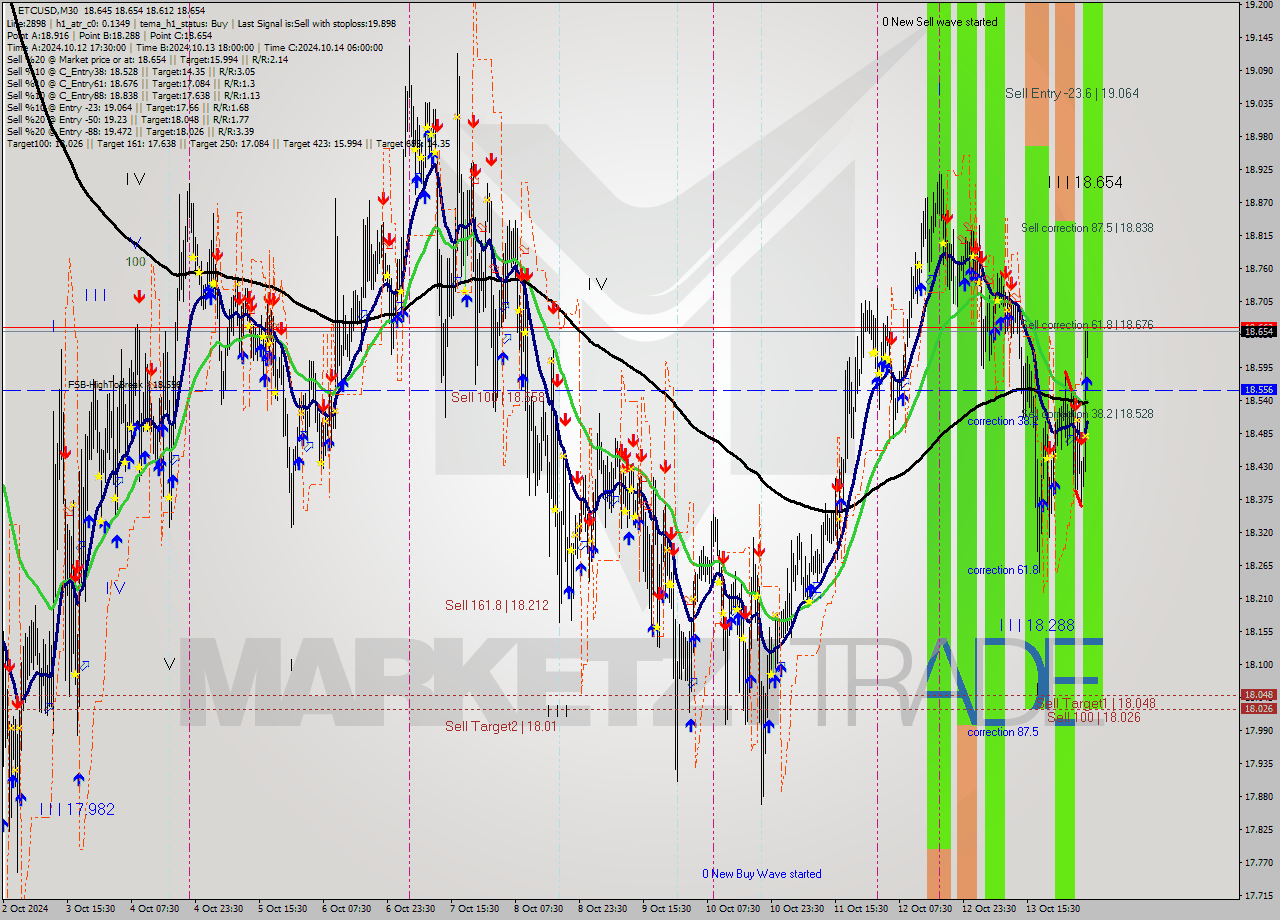Click the blue 18.556 price tag on axis
This screenshot has height=920, width=1280.
click(1258, 390)
